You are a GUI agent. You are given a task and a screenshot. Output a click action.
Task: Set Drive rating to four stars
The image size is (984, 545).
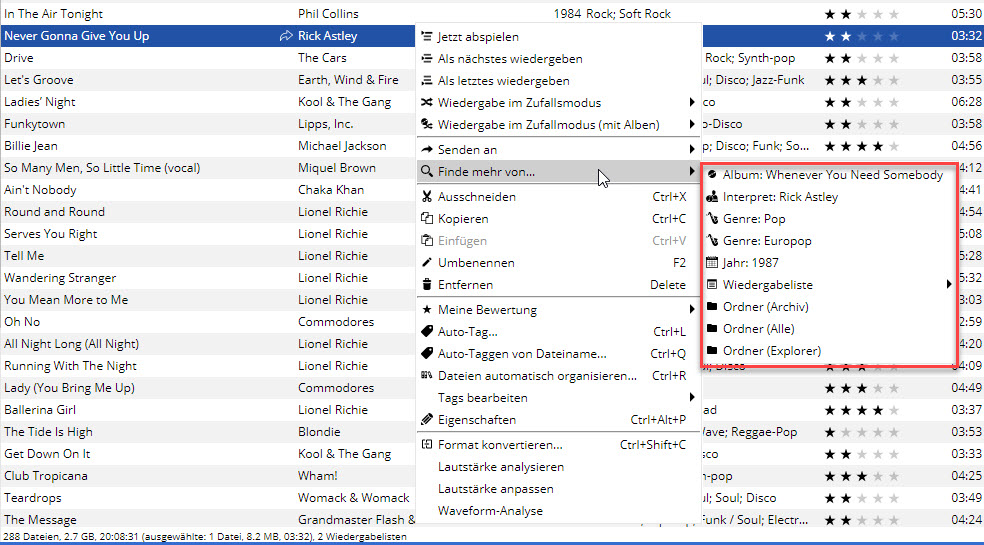click(x=878, y=58)
